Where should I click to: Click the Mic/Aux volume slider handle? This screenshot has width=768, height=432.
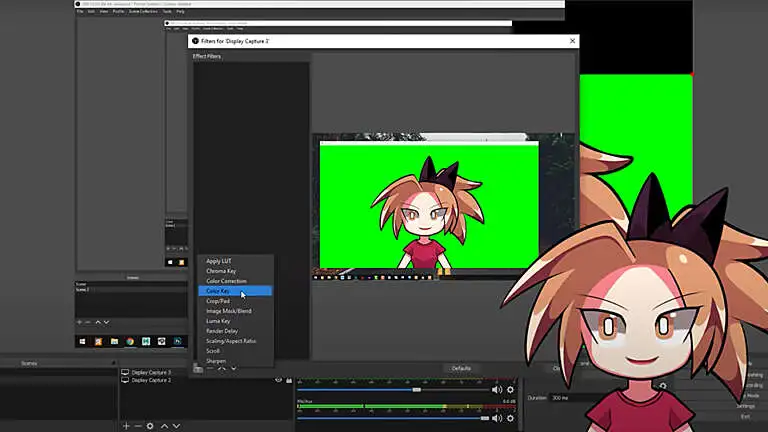(x=485, y=418)
